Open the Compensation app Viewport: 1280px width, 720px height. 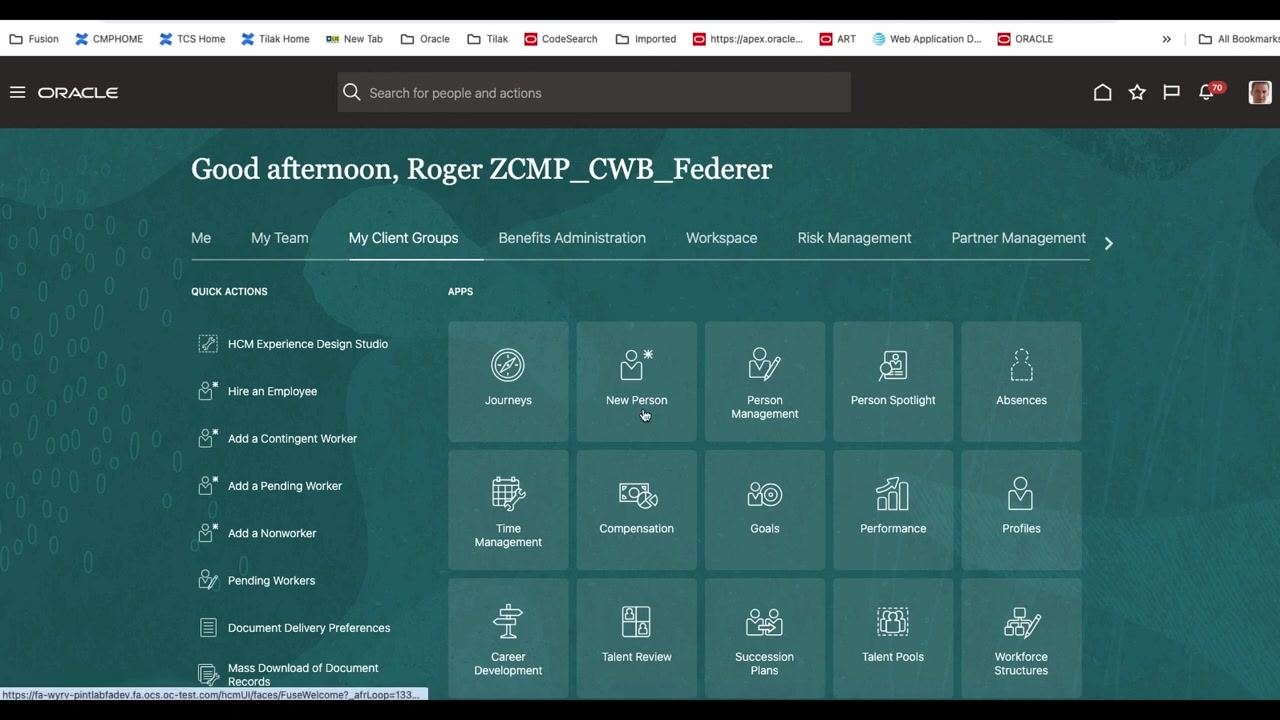(636, 510)
